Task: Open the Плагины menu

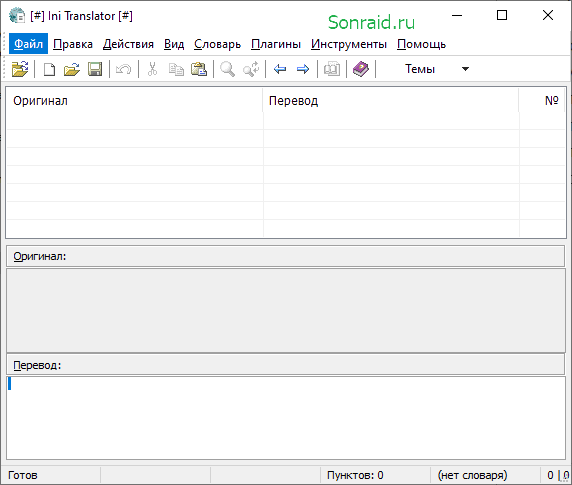Action: pos(276,44)
